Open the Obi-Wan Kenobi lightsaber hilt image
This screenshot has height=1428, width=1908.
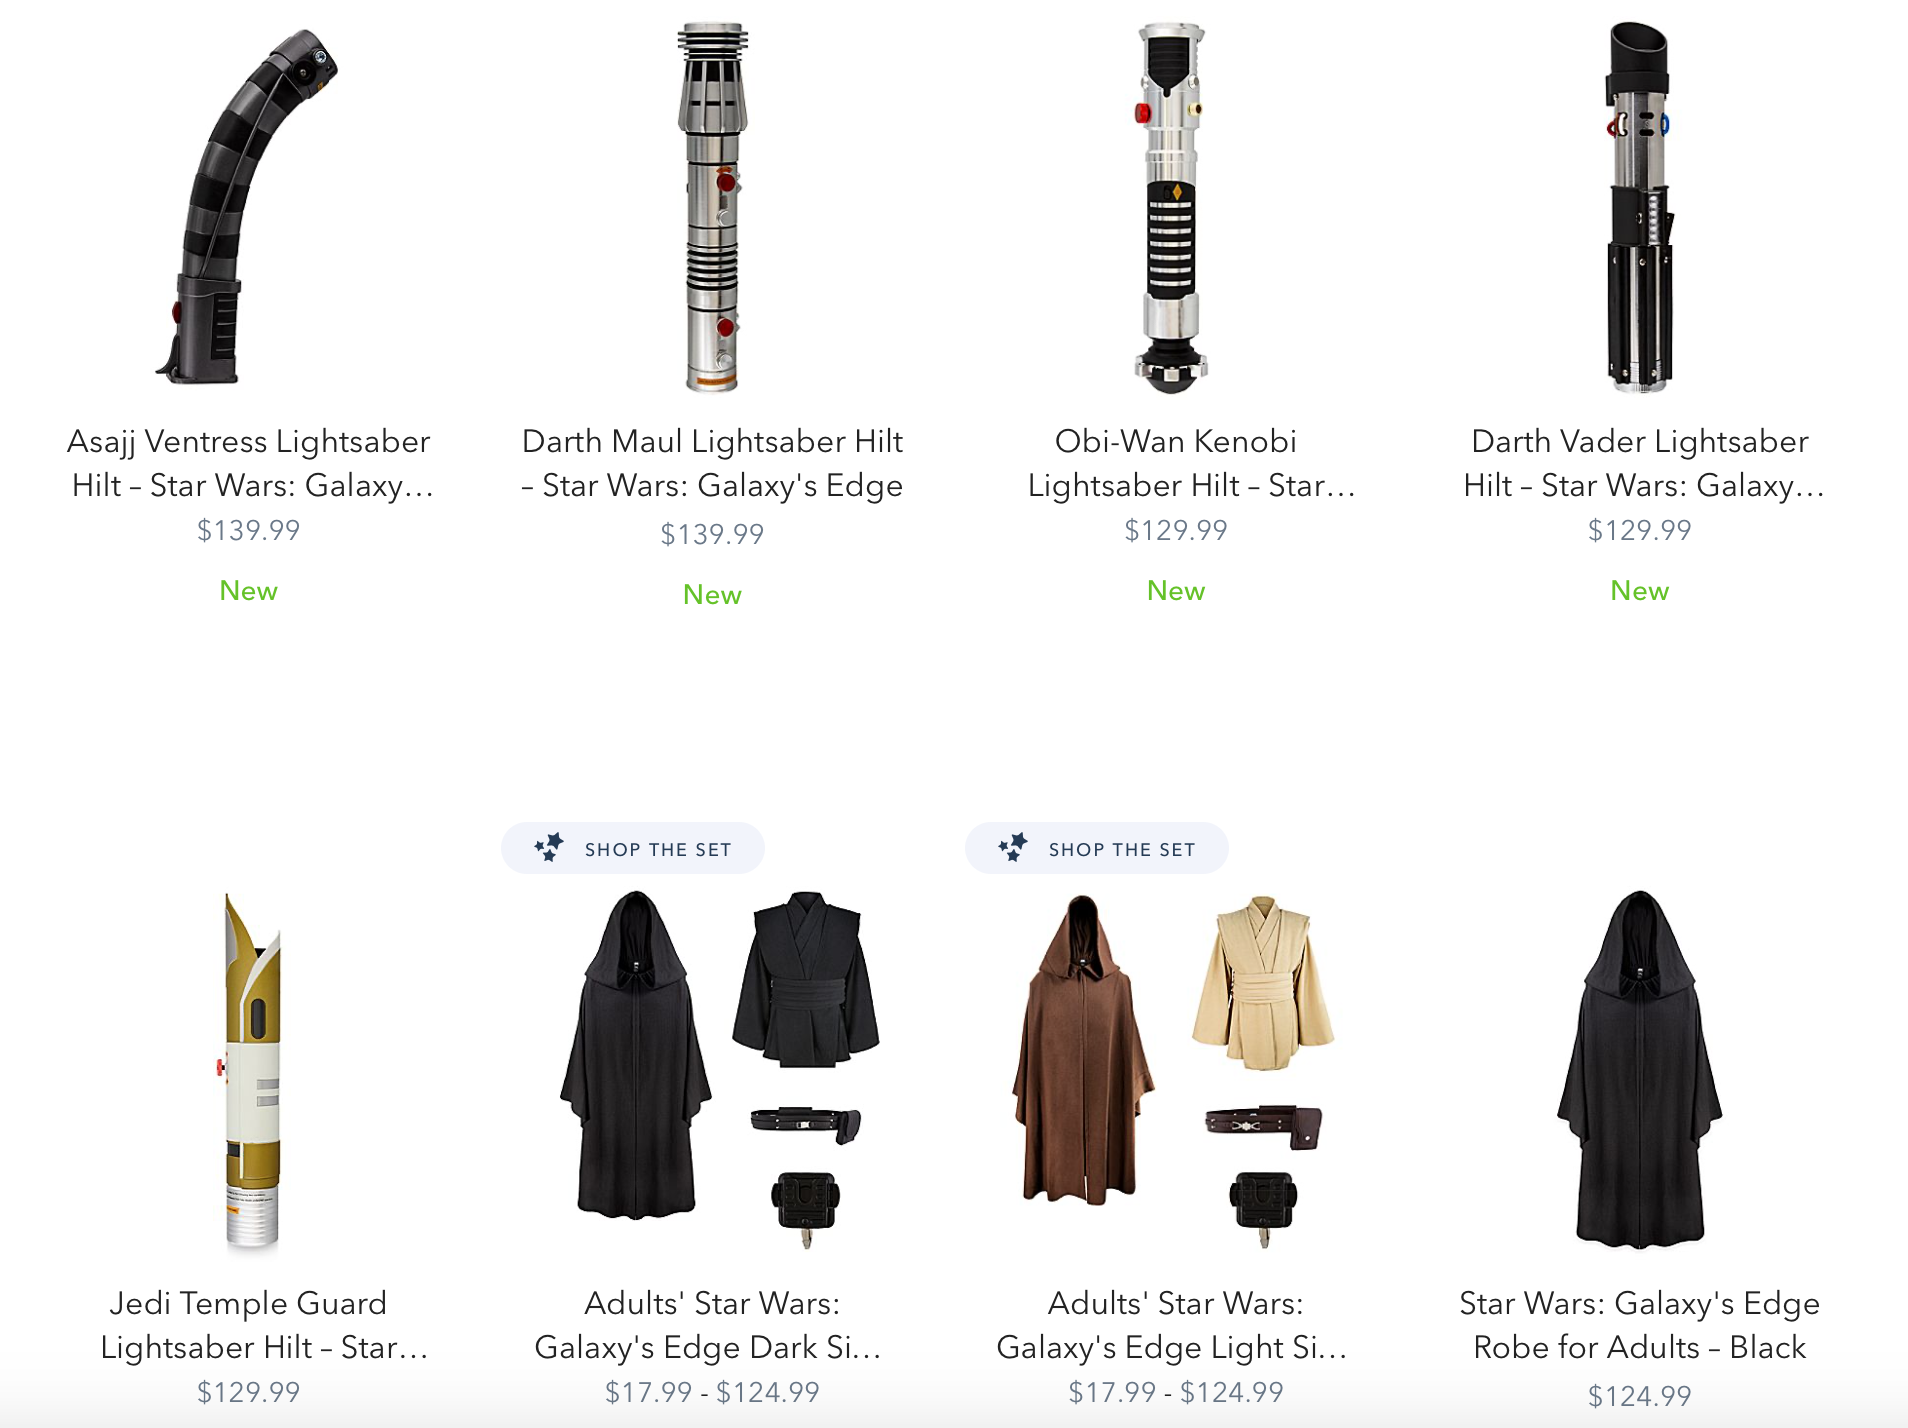(x=1172, y=206)
